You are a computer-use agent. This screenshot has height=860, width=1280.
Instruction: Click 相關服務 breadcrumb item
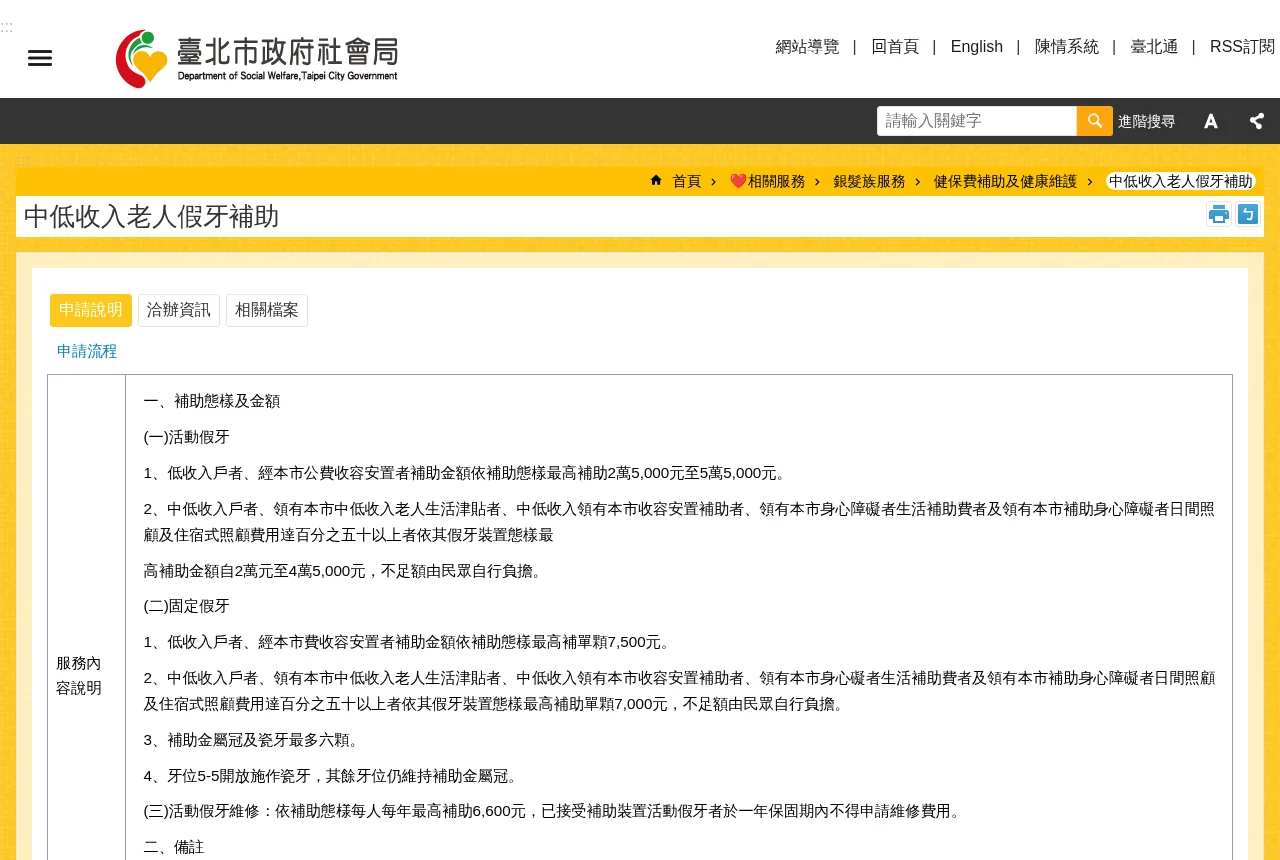[767, 181]
